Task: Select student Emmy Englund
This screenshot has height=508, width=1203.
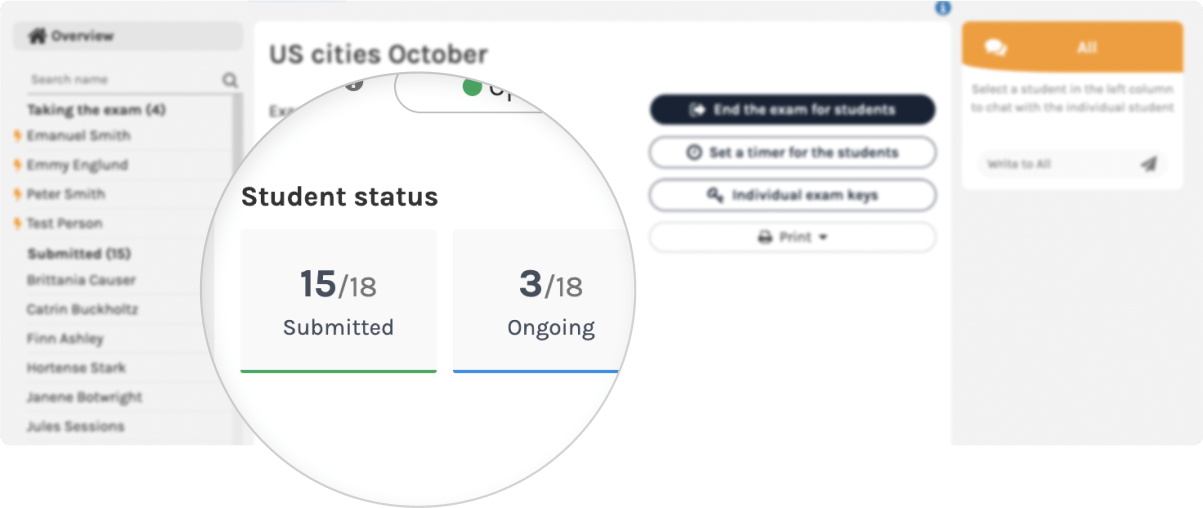Action: pyautogui.click(x=77, y=165)
